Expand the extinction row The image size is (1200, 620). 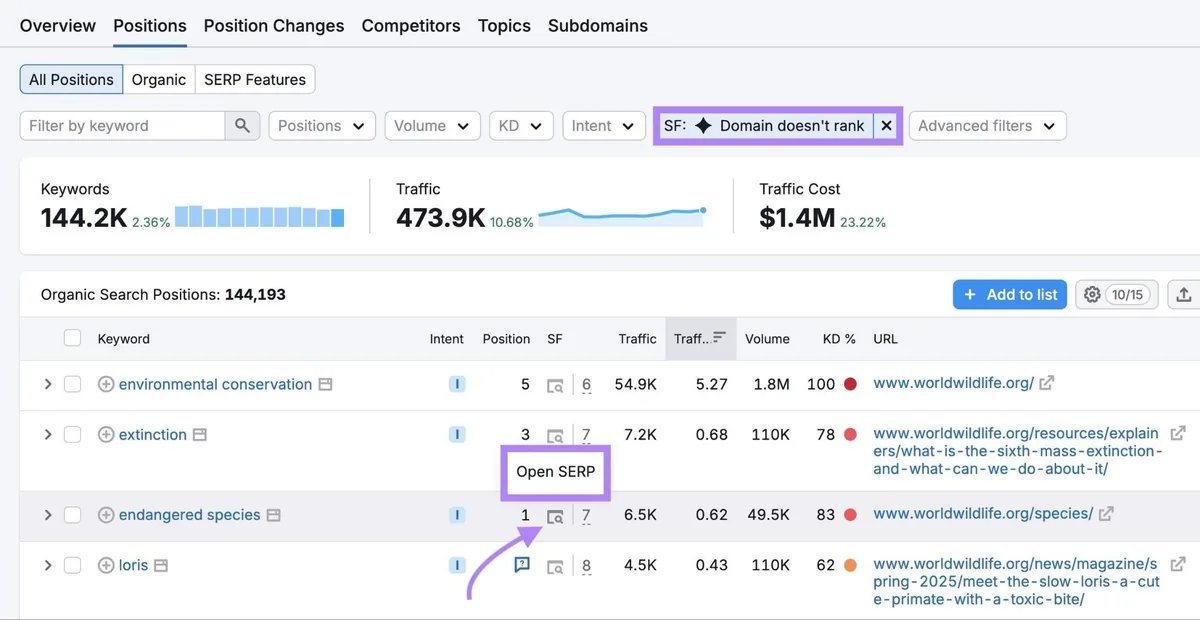pyautogui.click(x=47, y=434)
